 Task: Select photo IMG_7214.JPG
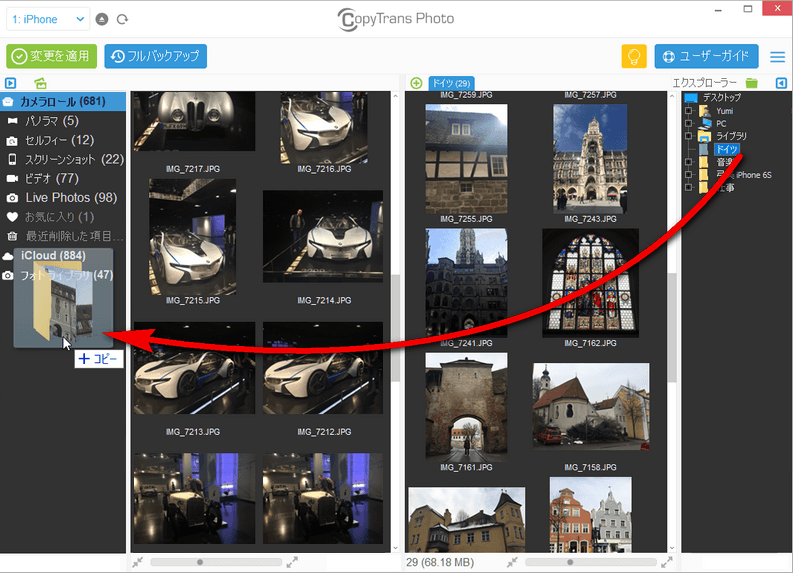323,237
